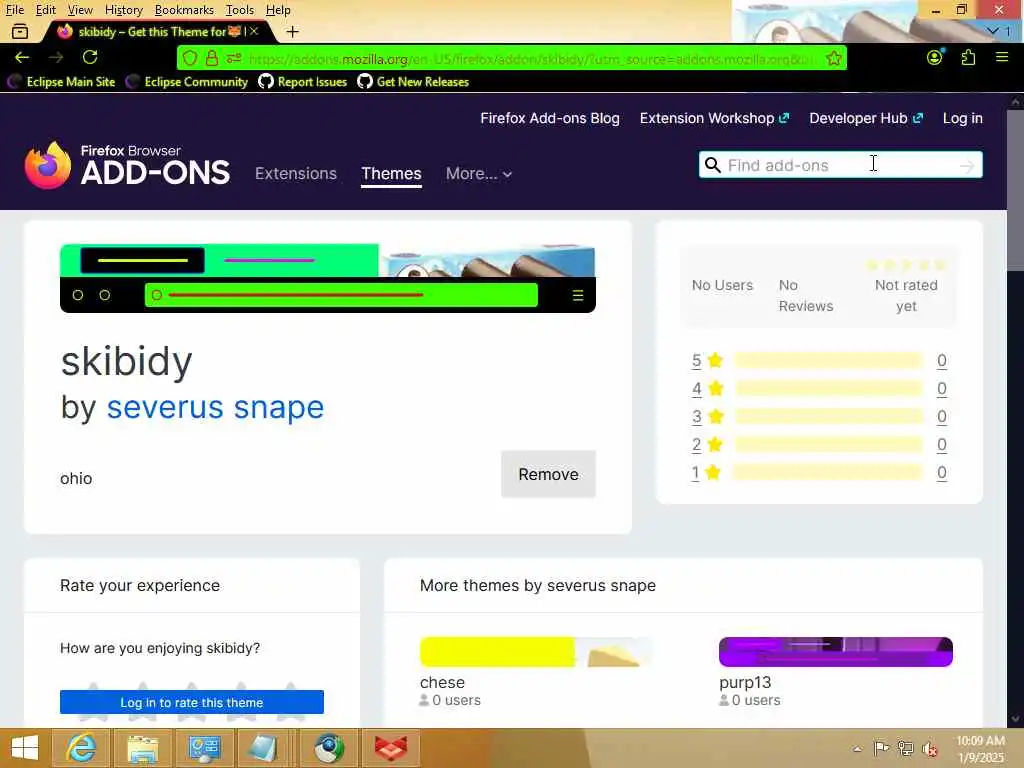Focus the Find add-ons search field
The width and height of the screenshot is (1024, 768).
[839, 165]
